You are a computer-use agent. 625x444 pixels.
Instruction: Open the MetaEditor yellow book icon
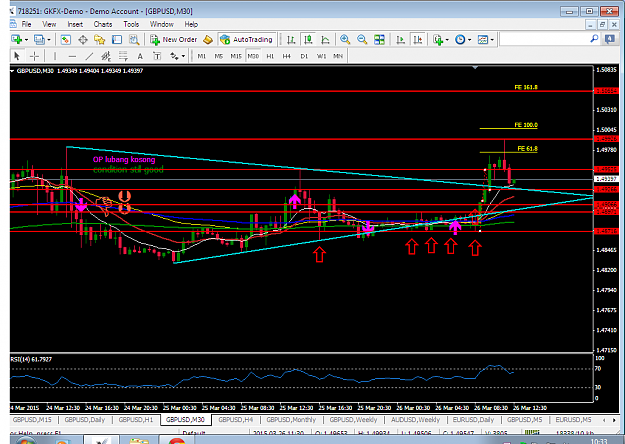tap(208, 39)
